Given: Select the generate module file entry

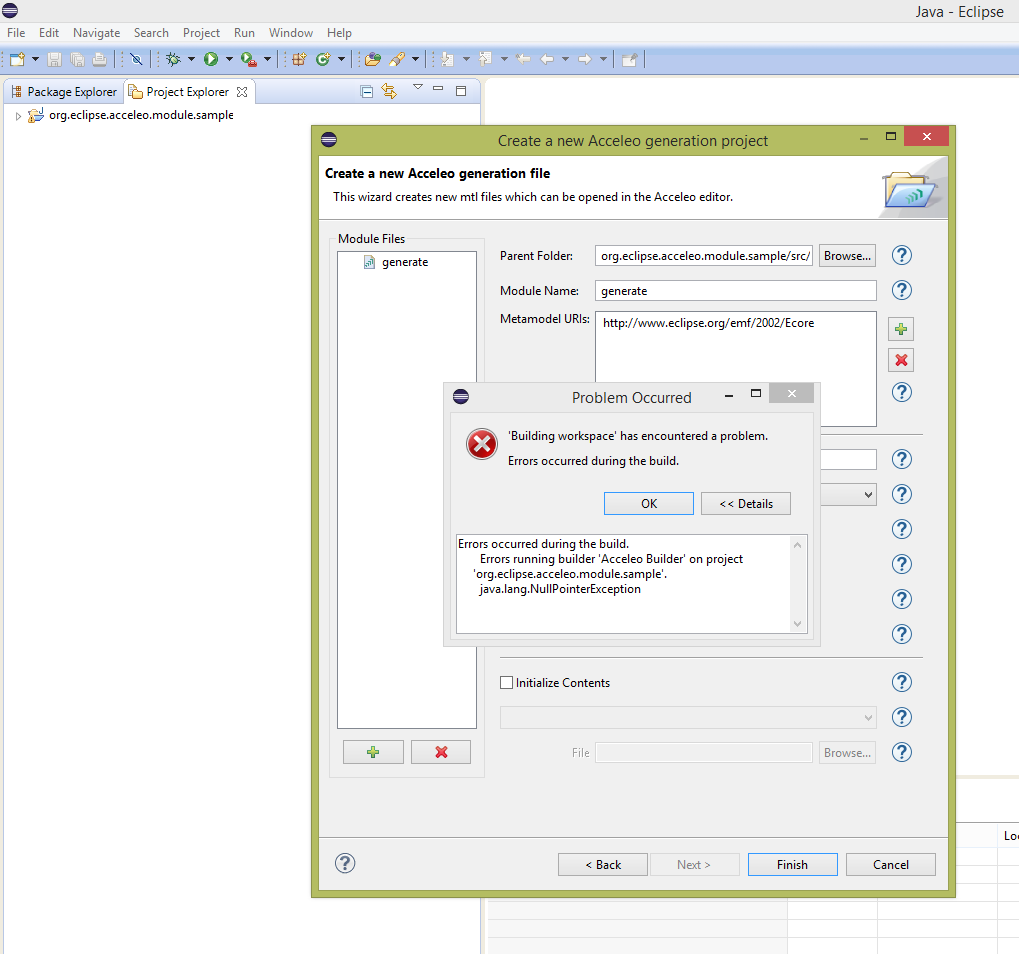Looking at the screenshot, I should 396,262.
